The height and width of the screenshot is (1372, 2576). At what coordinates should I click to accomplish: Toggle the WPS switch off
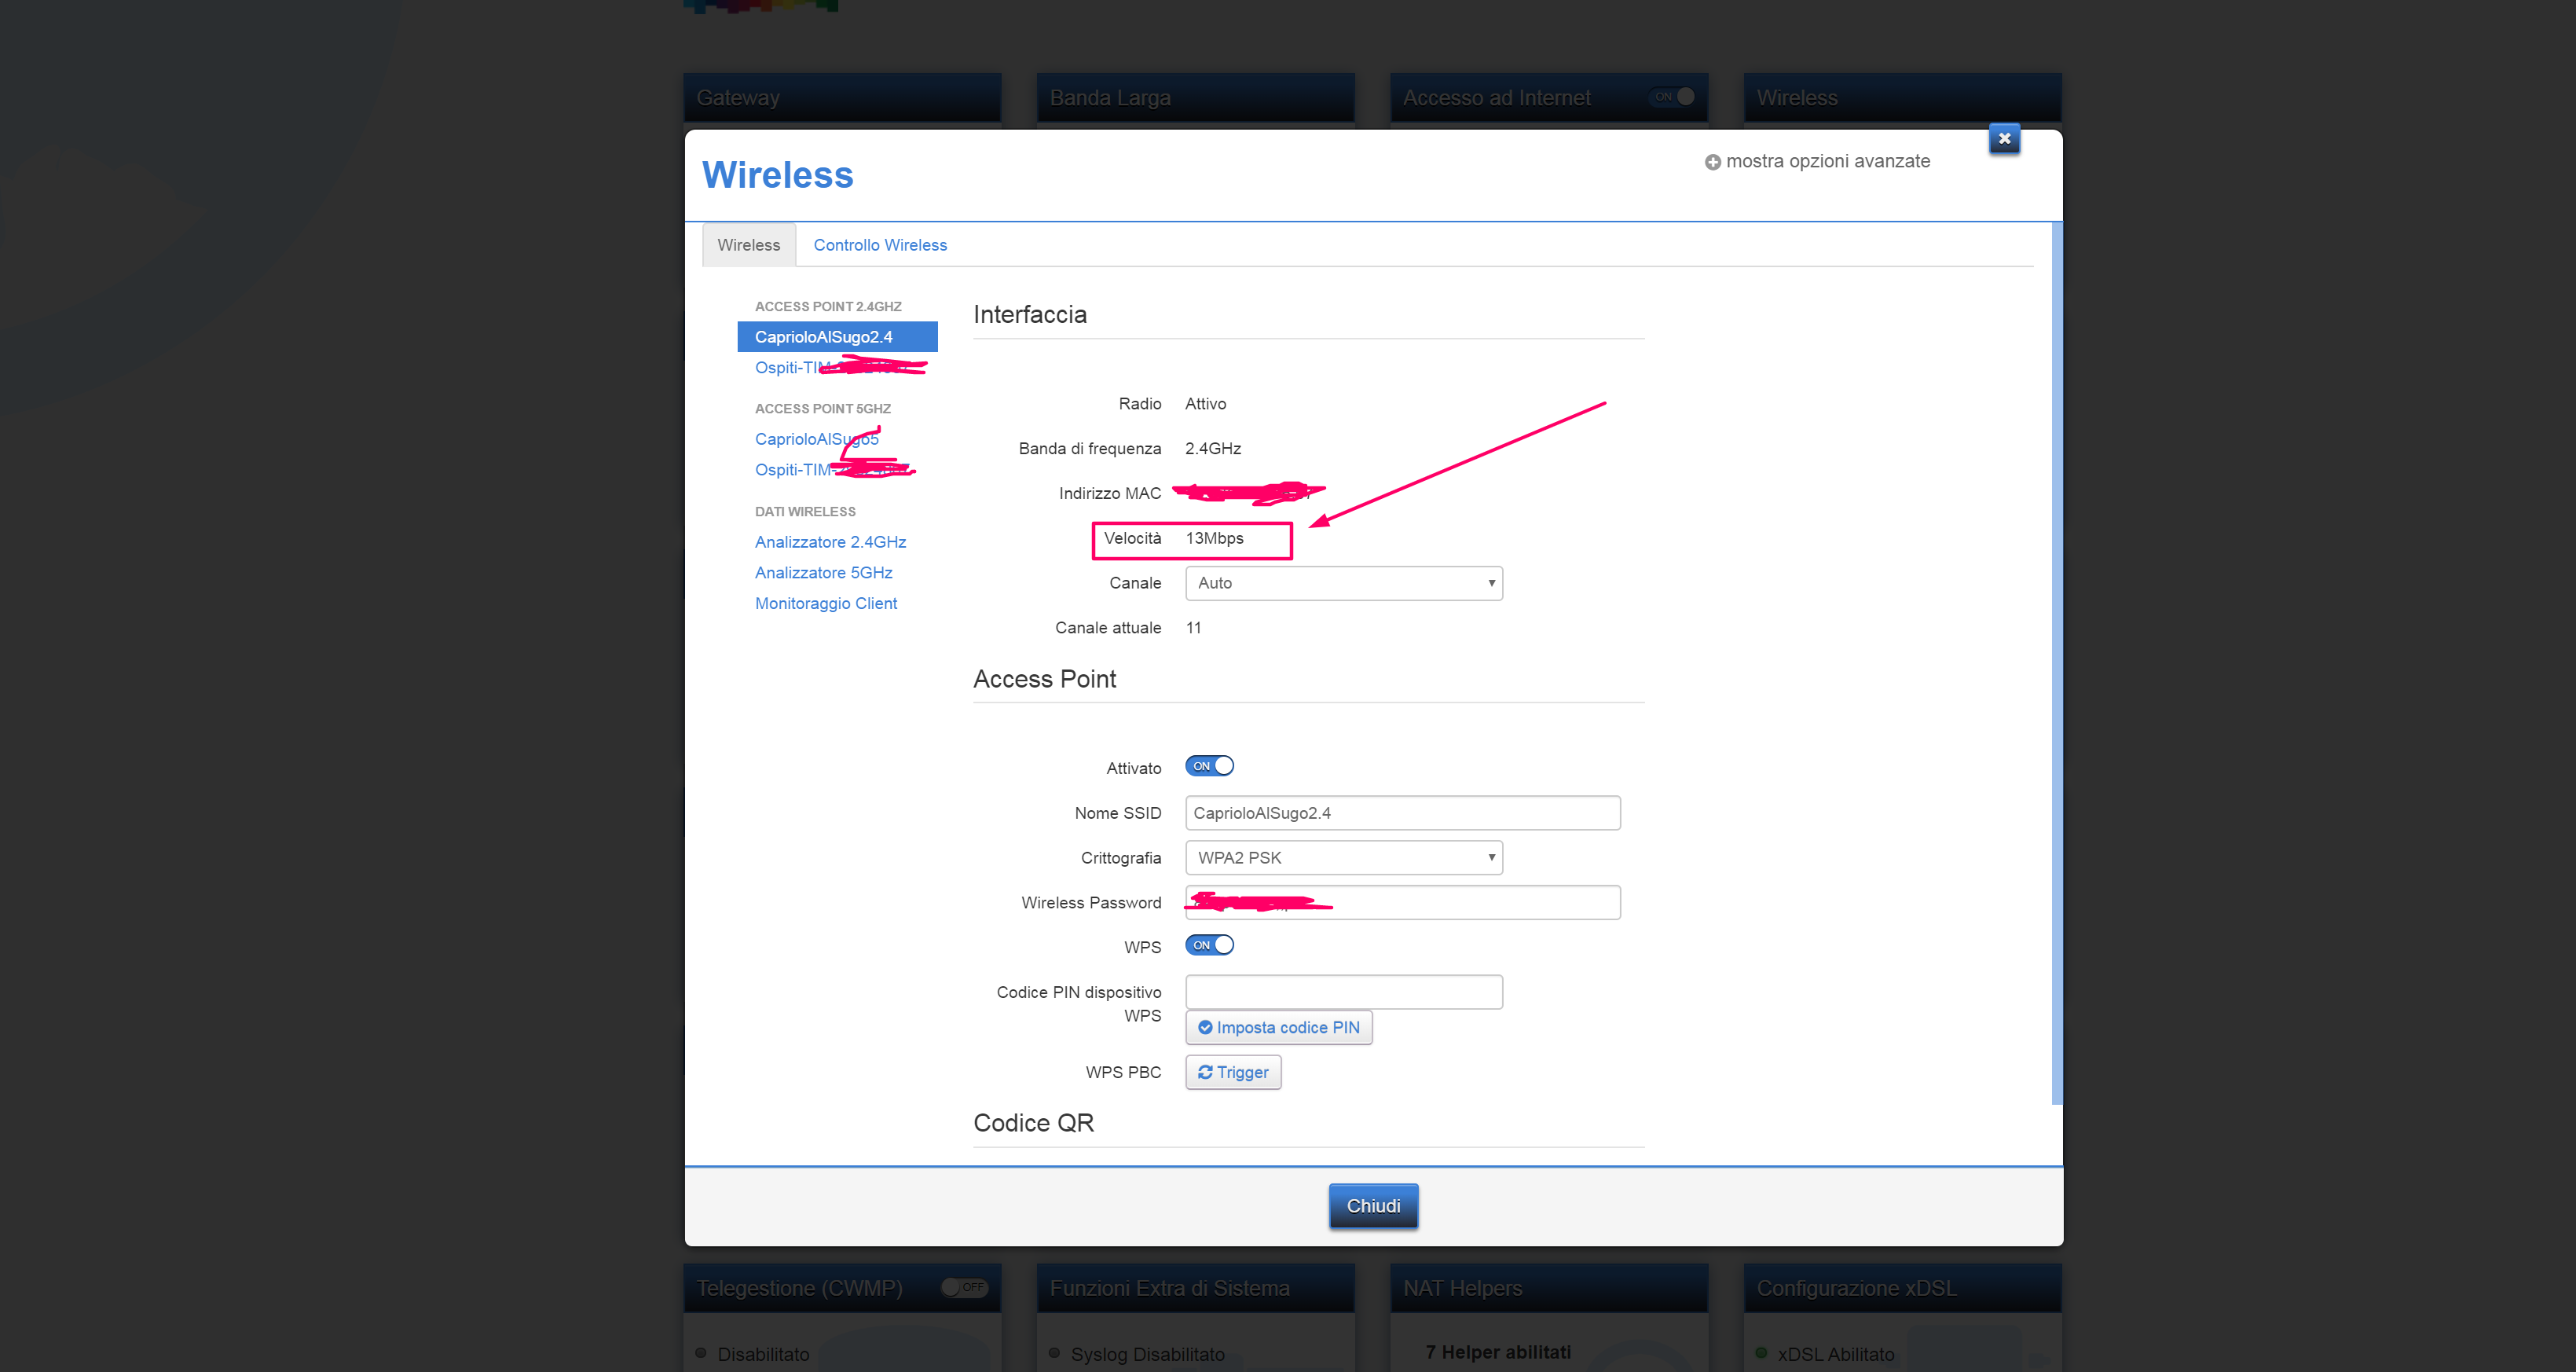(1209, 945)
